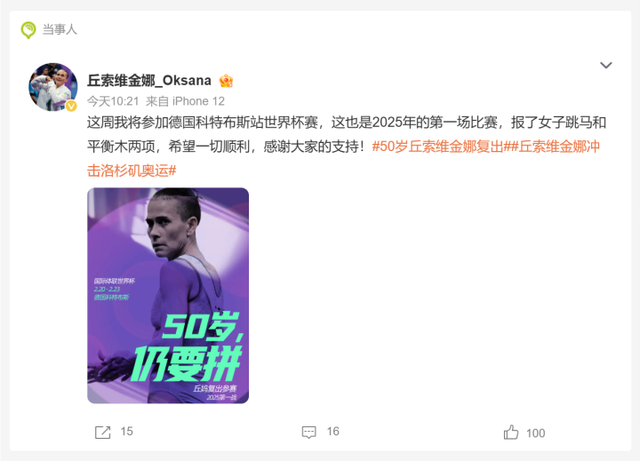Viewport: 640px width, 461px height.
Task: Open the profile avatar of Oksana
Action: [53, 87]
